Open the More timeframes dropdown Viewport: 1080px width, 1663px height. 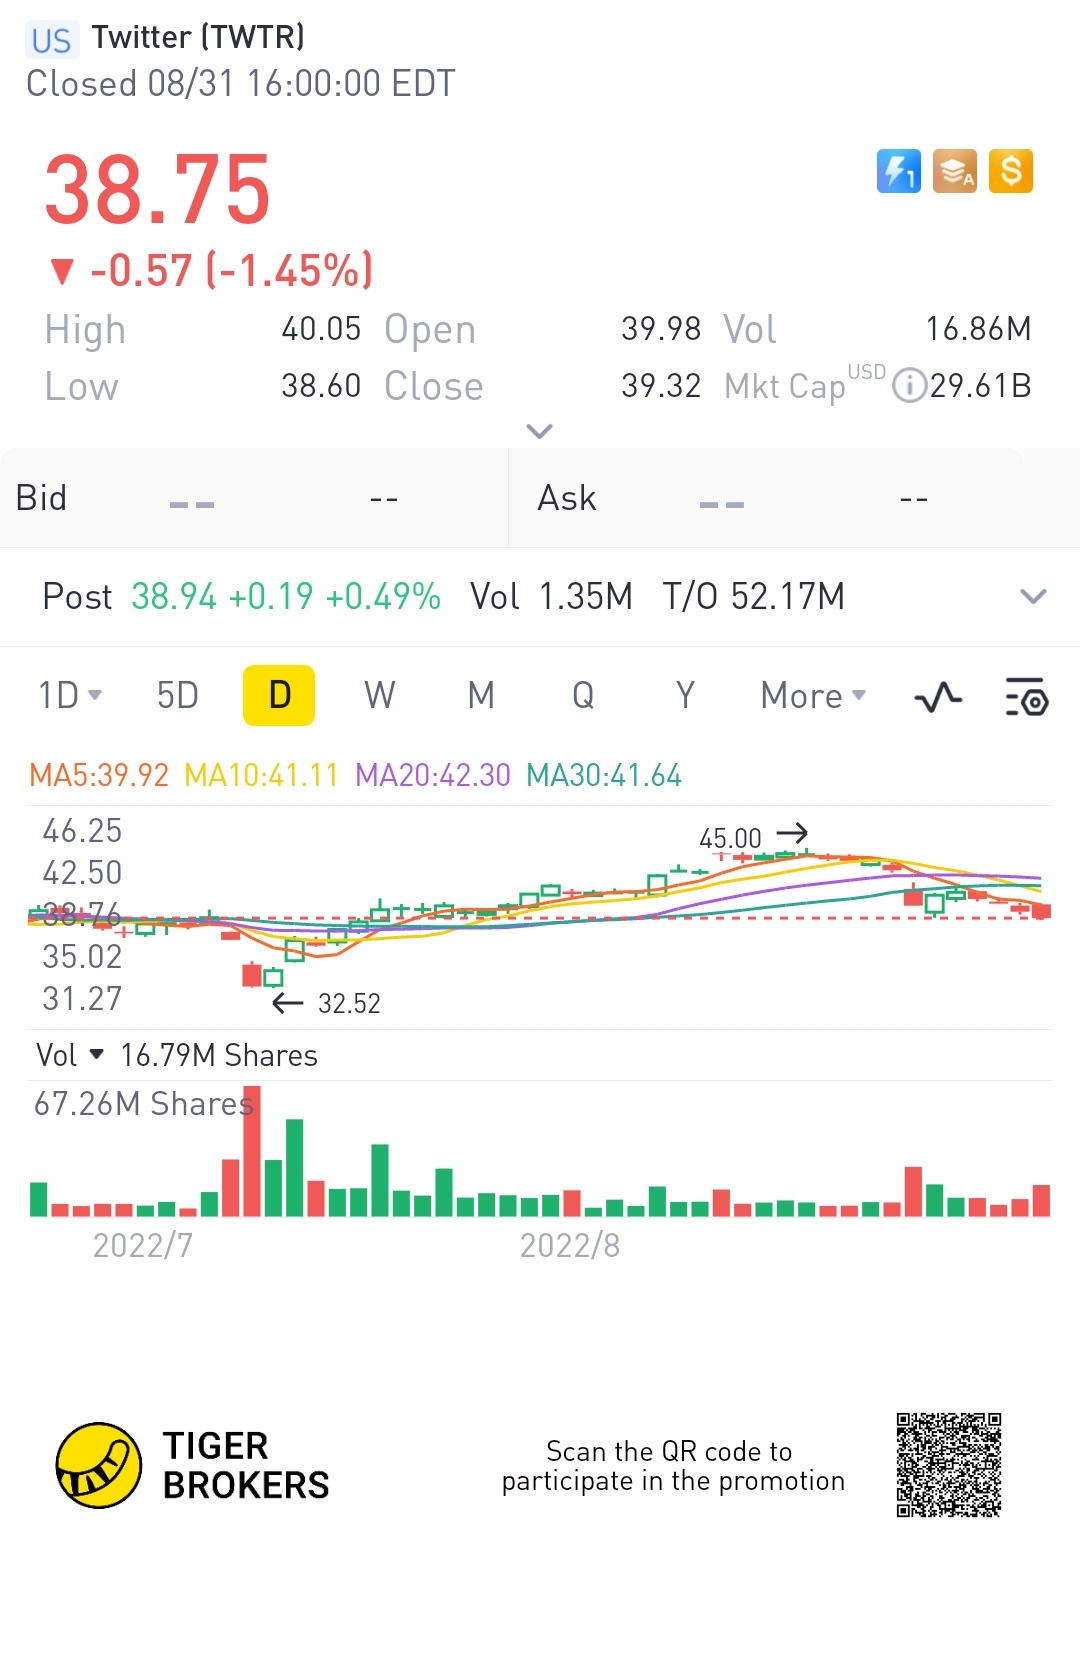coord(813,695)
